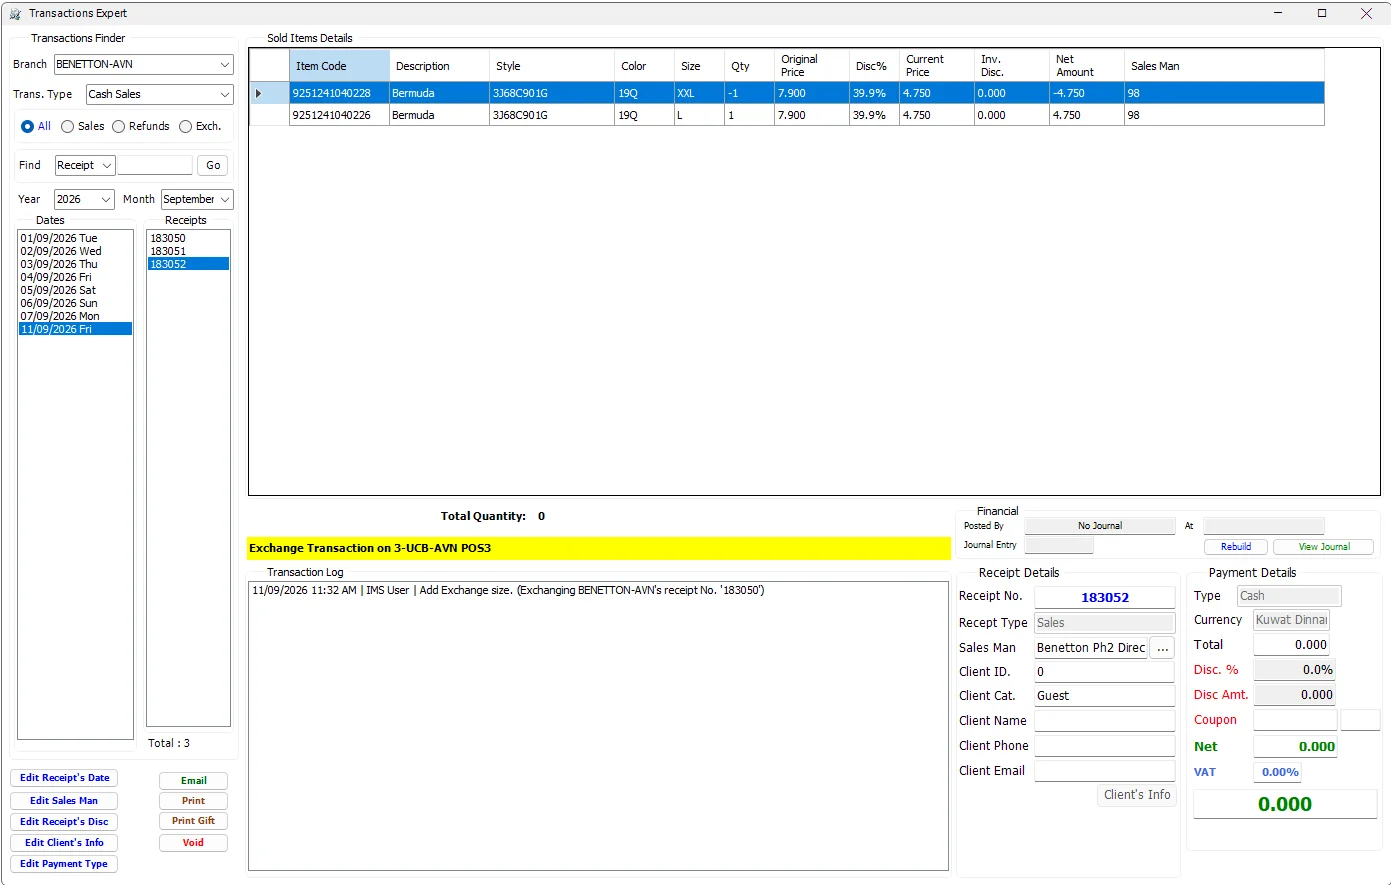Click the Edit Receipt's Date button
1391x885 pixels.
point(64,778)
